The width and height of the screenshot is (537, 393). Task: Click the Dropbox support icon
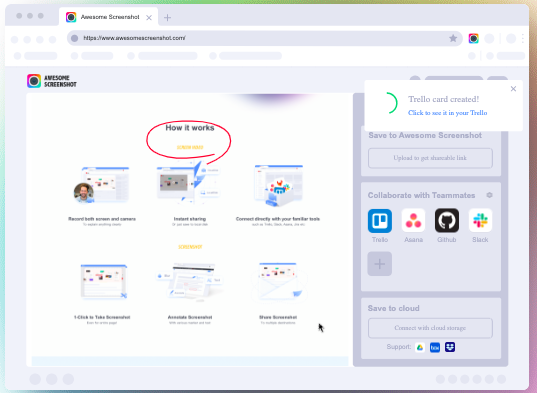point(450,347)
